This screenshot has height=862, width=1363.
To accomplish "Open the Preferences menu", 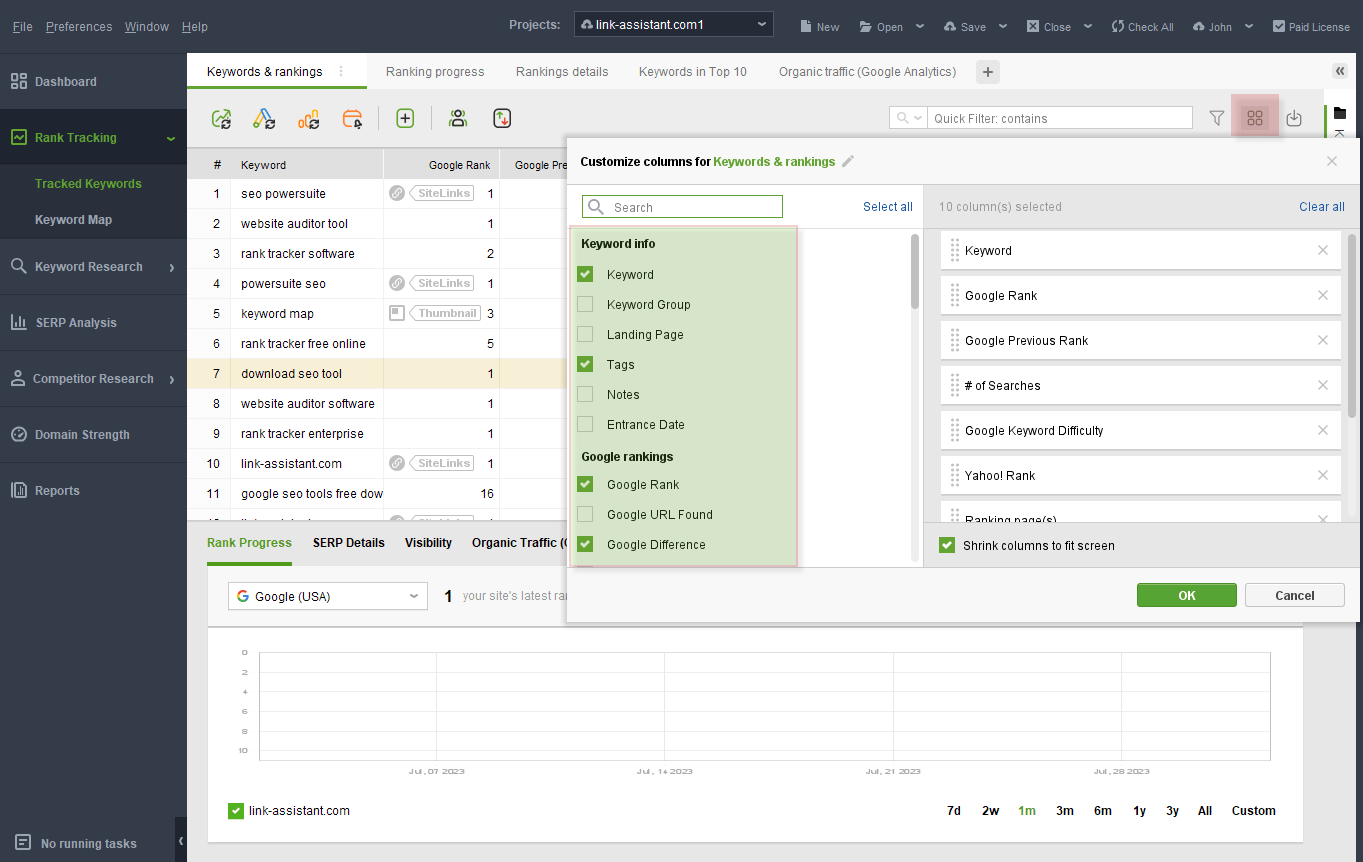I will point(79,27).
